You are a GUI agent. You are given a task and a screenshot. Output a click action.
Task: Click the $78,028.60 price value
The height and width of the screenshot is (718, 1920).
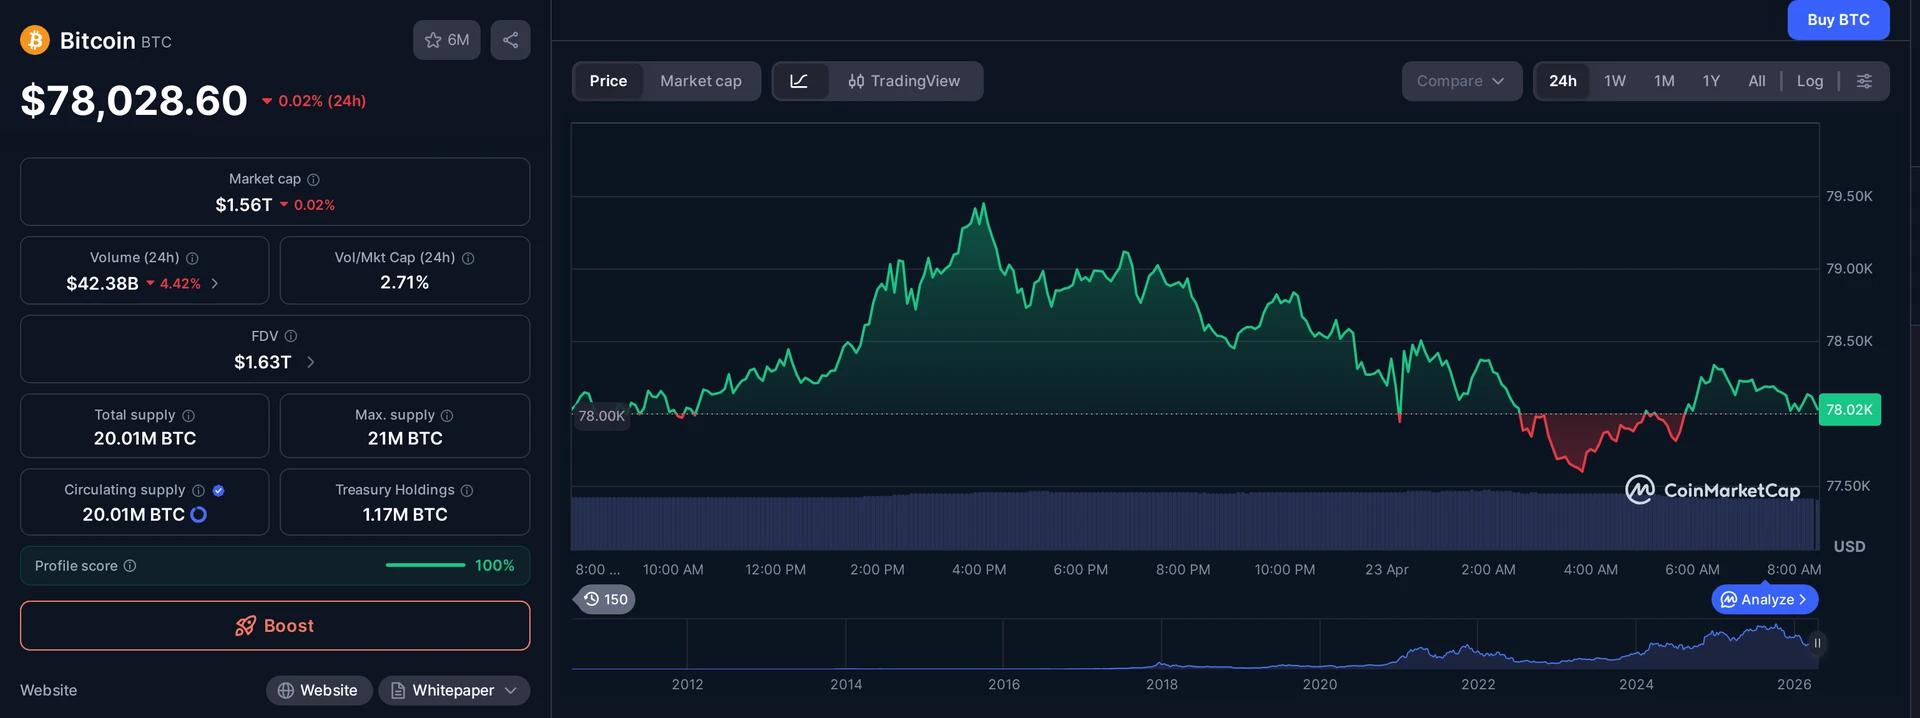pos(134,100)
